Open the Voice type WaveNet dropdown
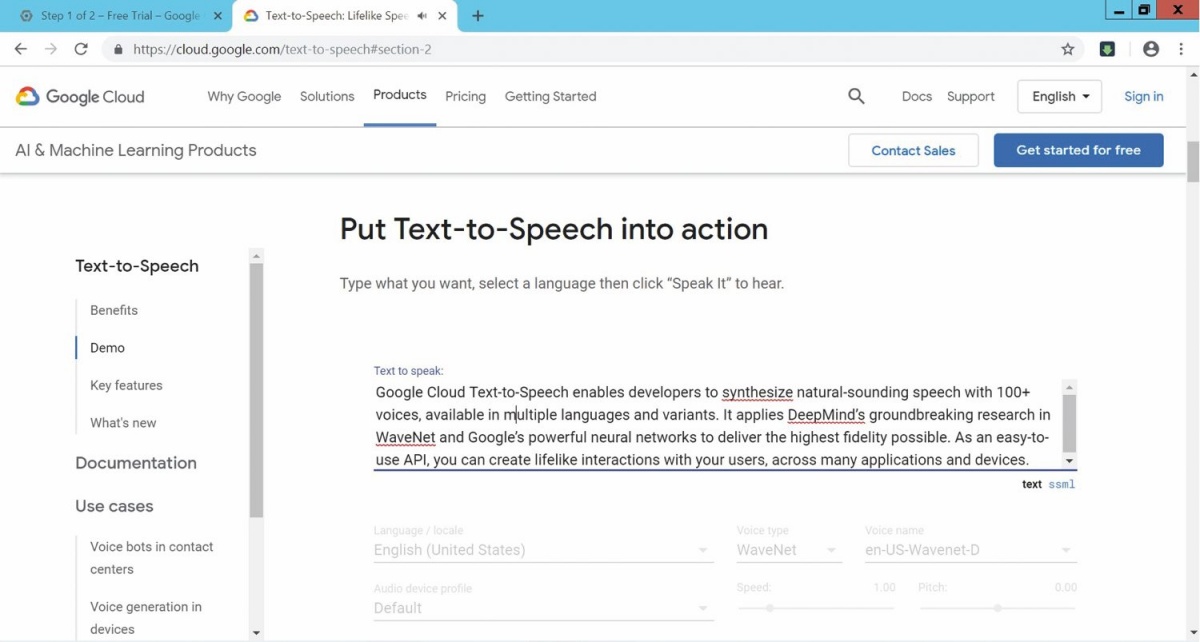 788,550
